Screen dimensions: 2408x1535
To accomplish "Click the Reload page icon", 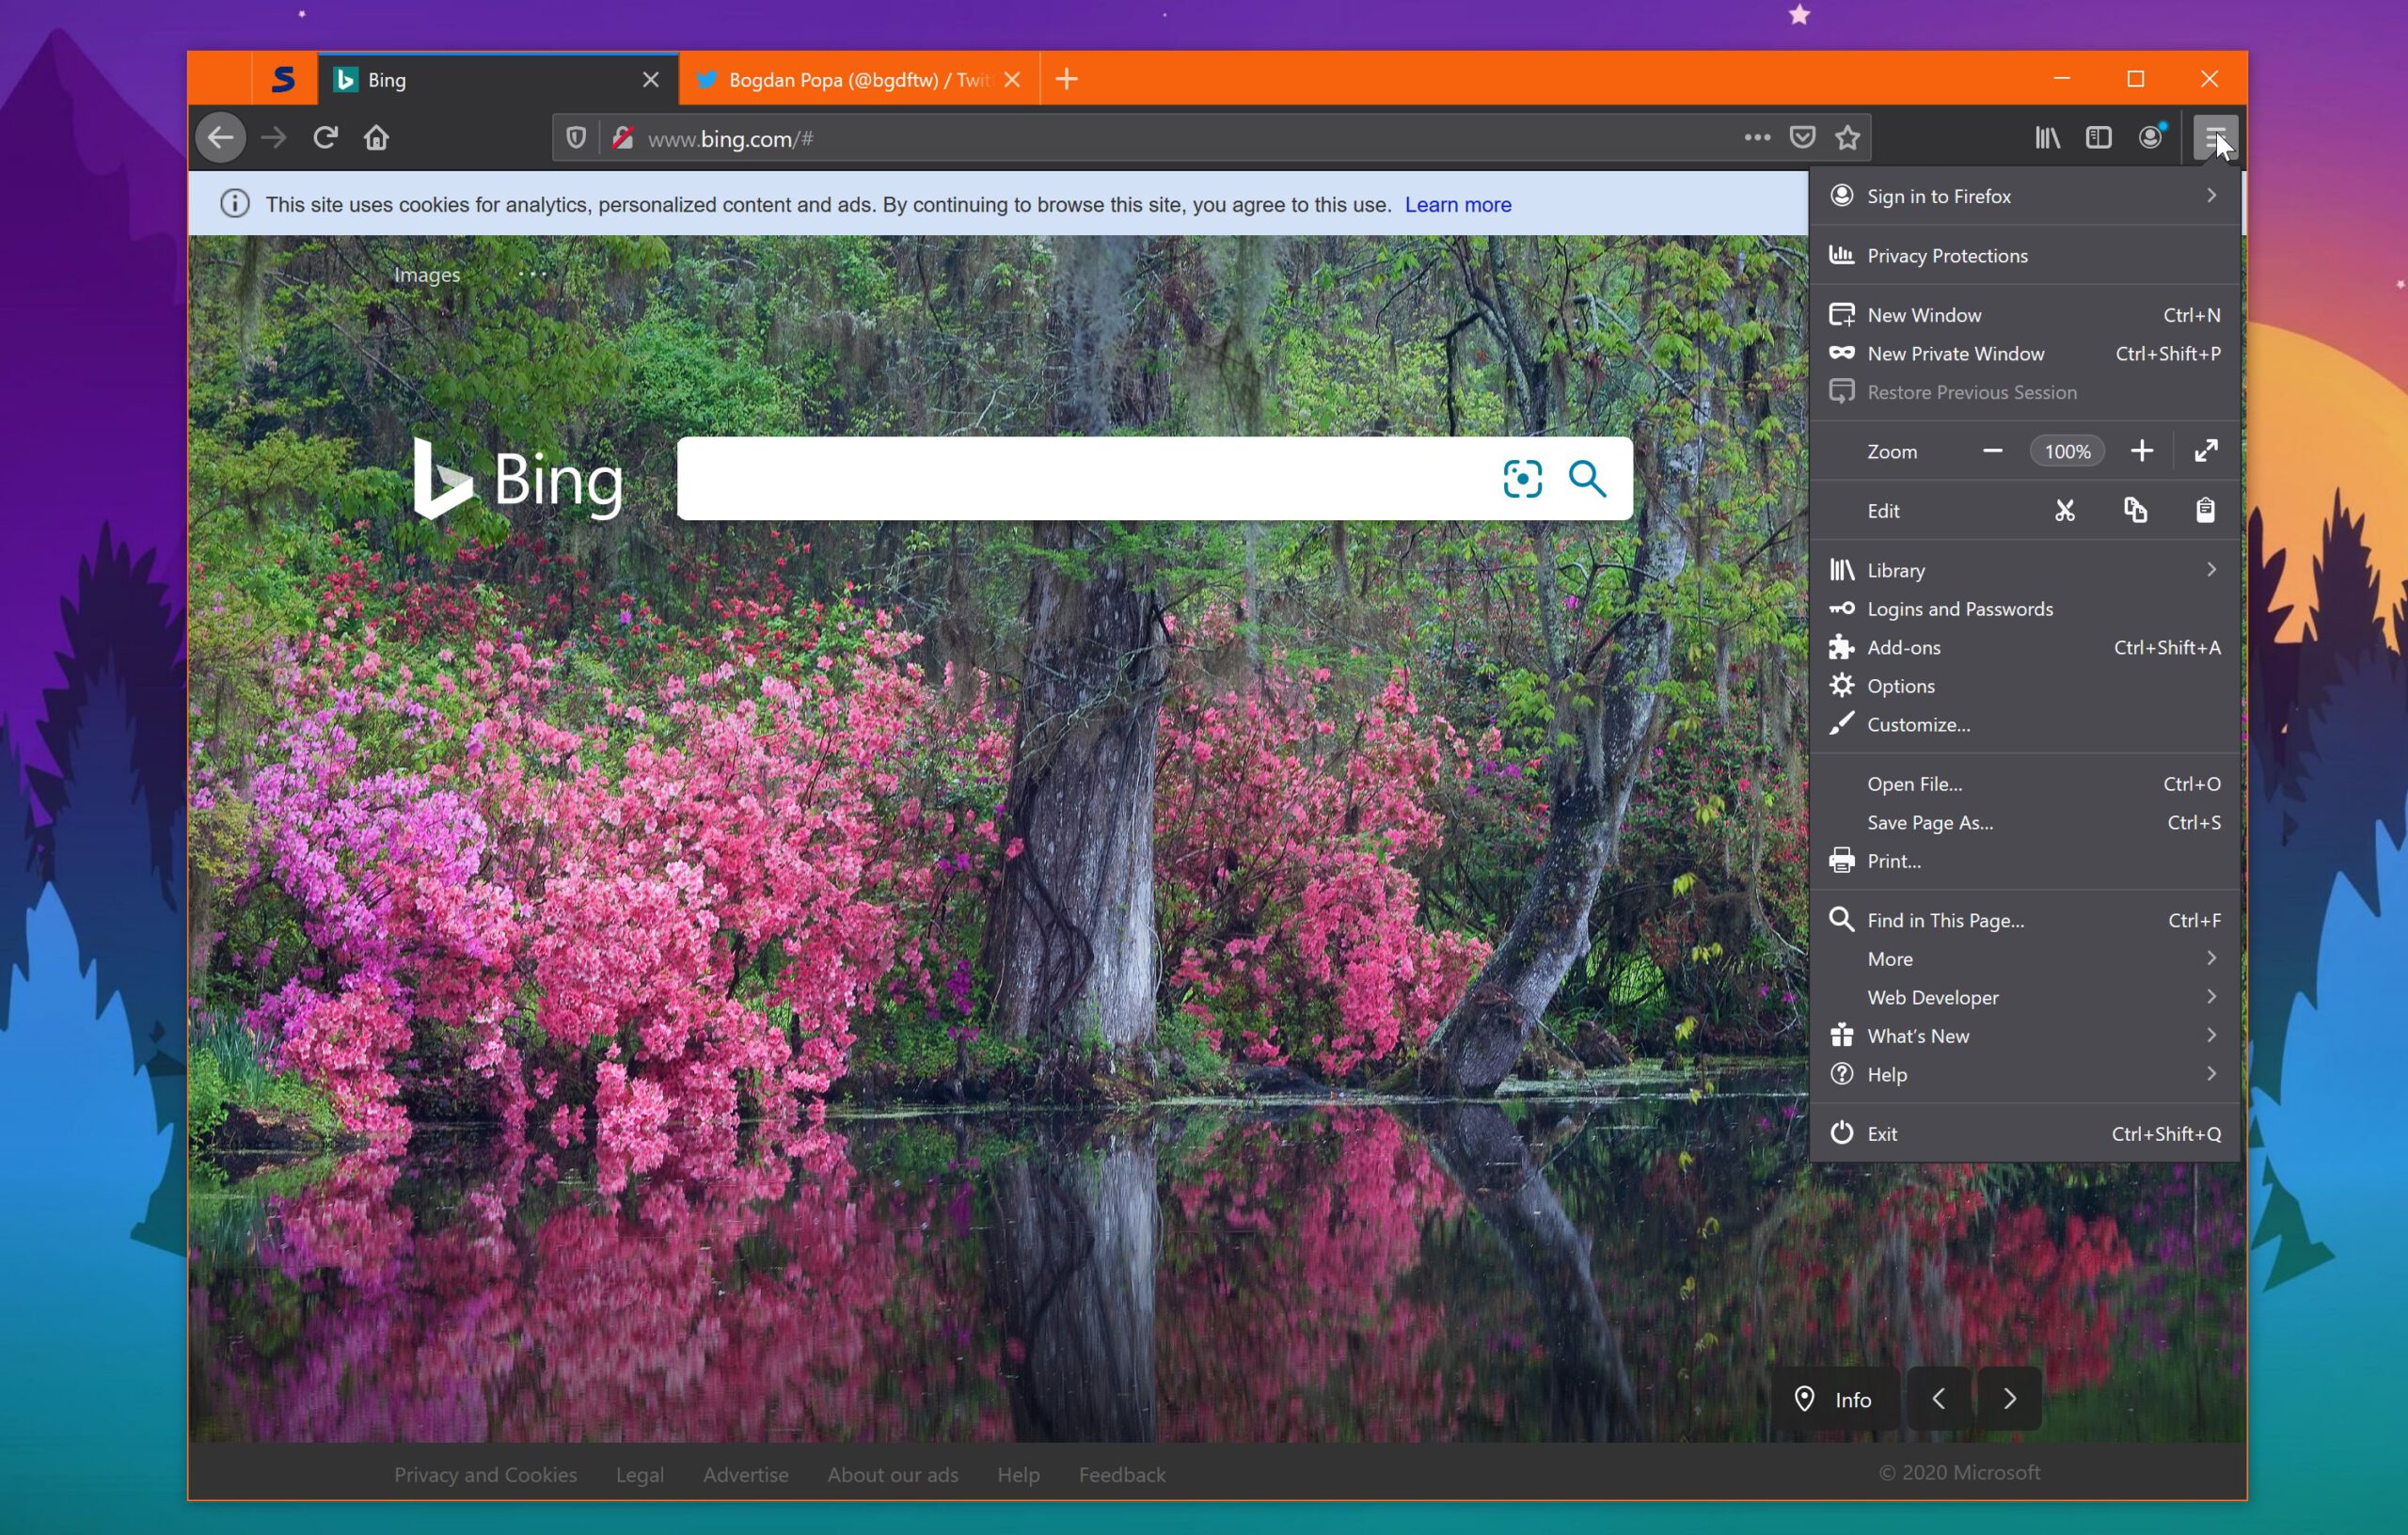I will click(x=325, y=138).
